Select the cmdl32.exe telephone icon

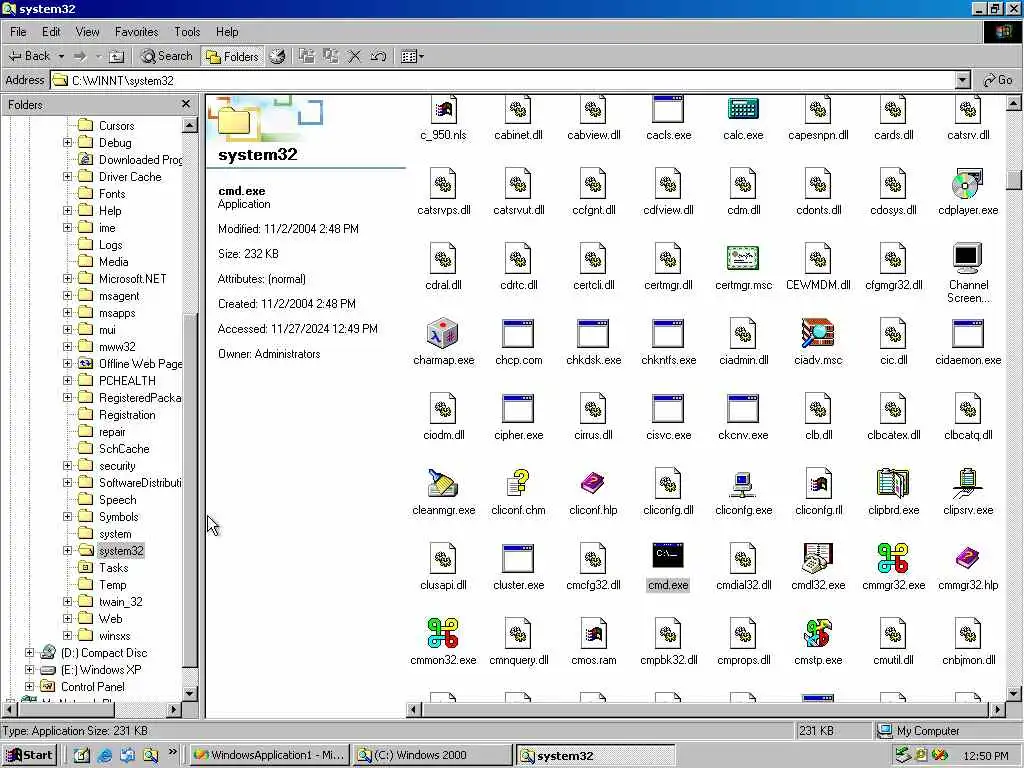[x=818, y=558]
